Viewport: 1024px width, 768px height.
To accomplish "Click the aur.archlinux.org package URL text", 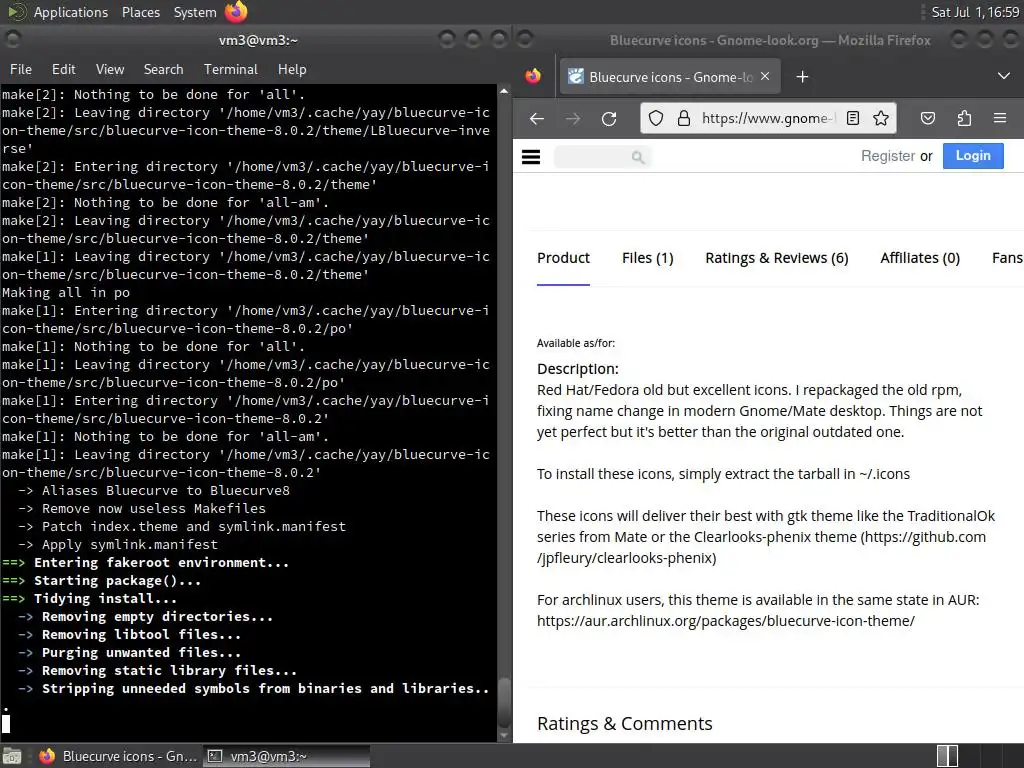I will 726,621.
